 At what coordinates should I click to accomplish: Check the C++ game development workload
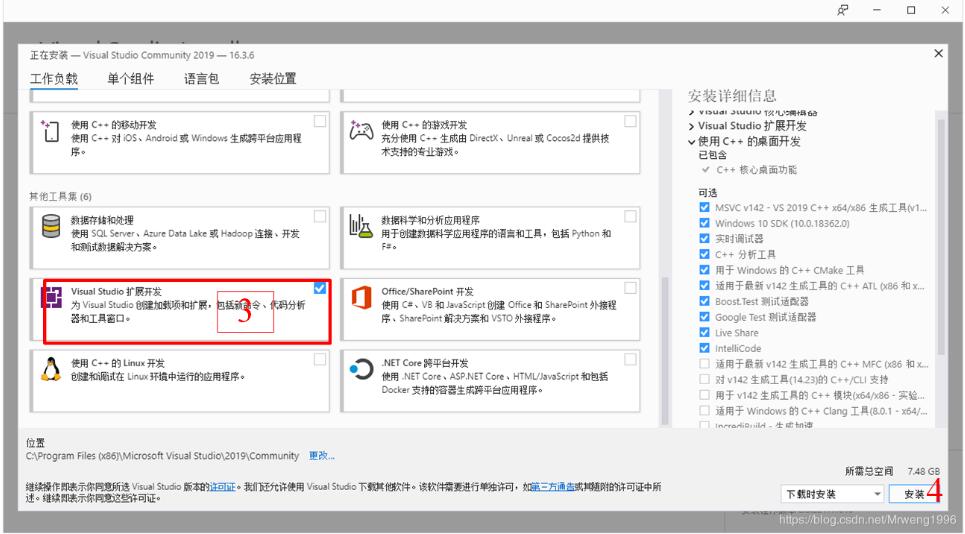coord(630,121)
